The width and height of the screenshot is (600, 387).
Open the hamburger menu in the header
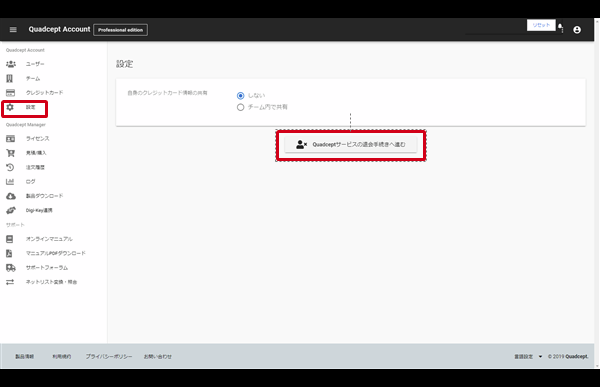[x=13, y=29]
